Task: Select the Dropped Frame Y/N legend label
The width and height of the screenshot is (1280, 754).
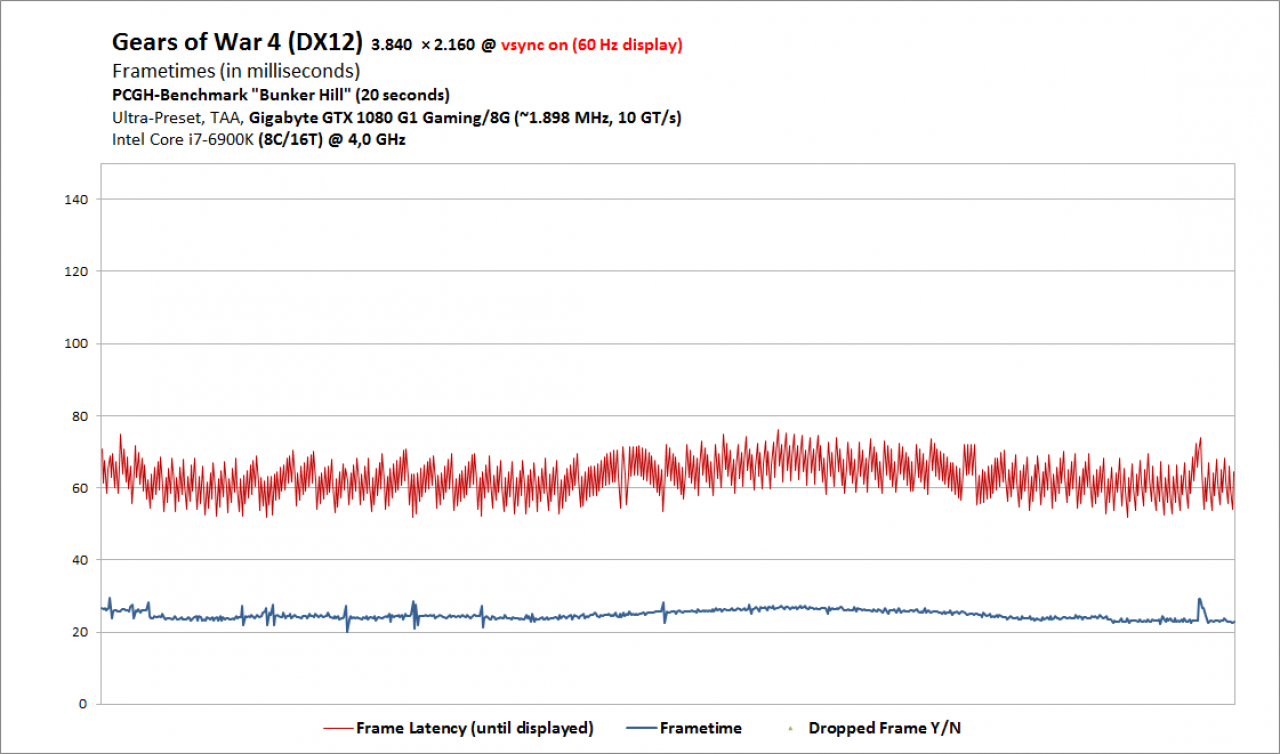Action: pos(885,728)
